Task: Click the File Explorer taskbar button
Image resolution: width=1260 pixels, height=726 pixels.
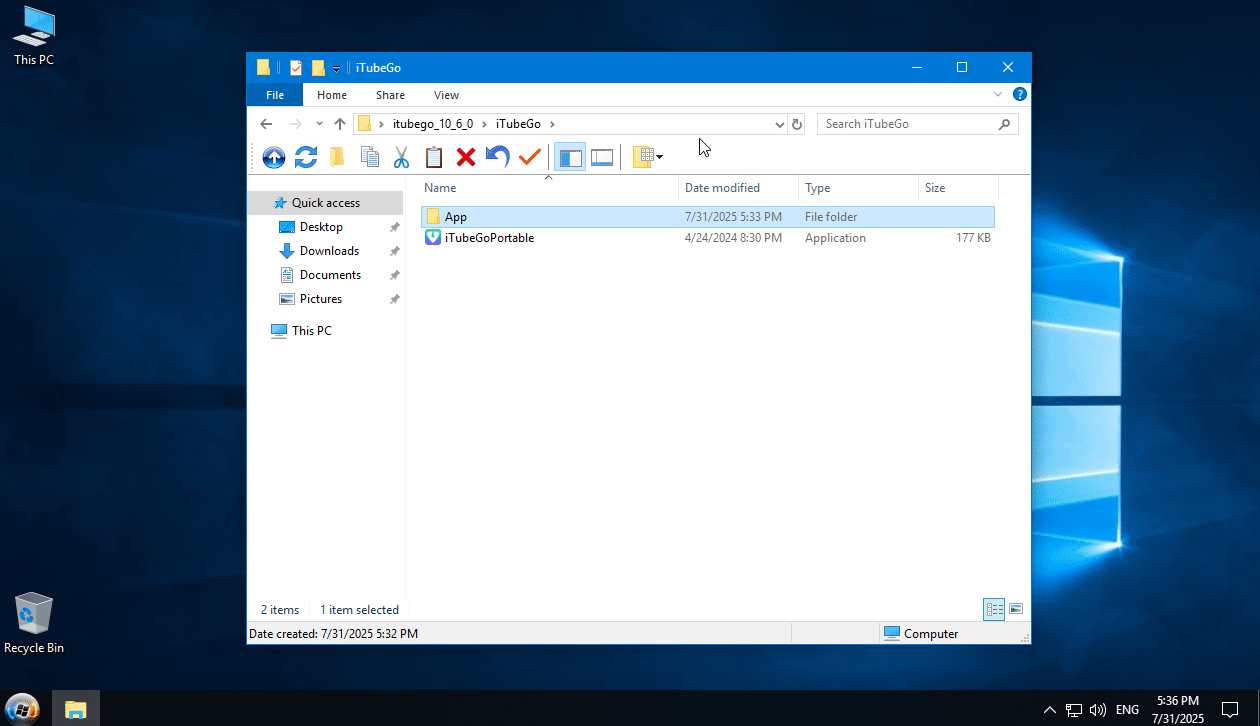Action: (76, 709)
